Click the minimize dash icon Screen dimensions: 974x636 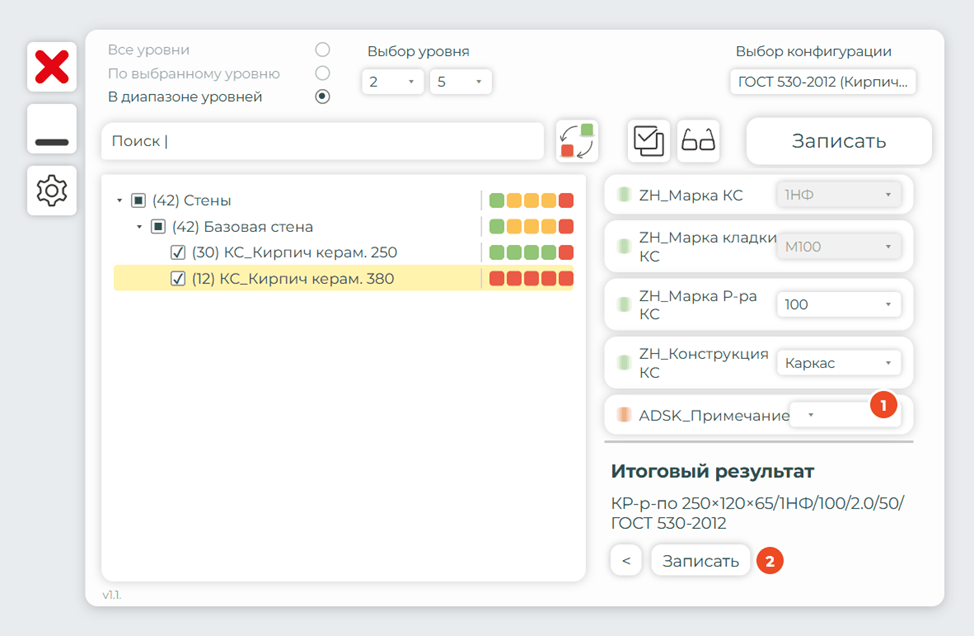(52, 129)
